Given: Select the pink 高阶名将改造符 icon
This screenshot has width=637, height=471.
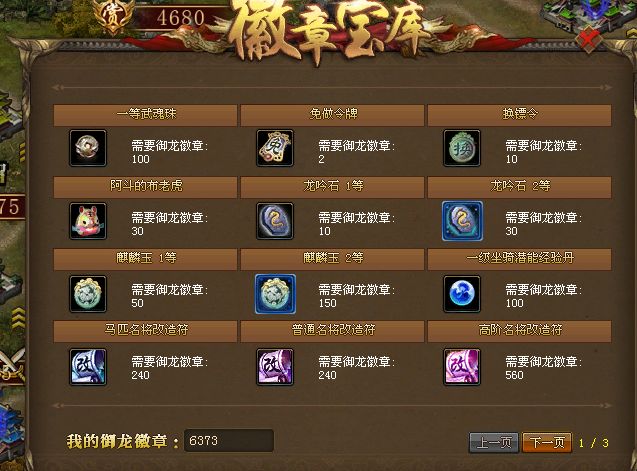Looking at the screenshot, I should pyautogui.click(x=462, y=367).
